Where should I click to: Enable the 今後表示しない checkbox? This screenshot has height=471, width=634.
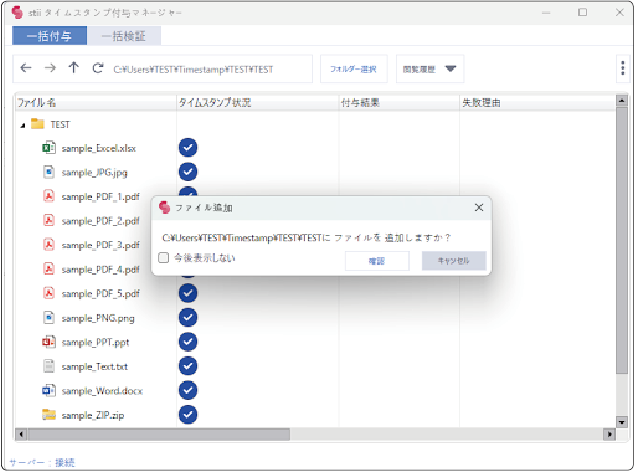(164, 258)
